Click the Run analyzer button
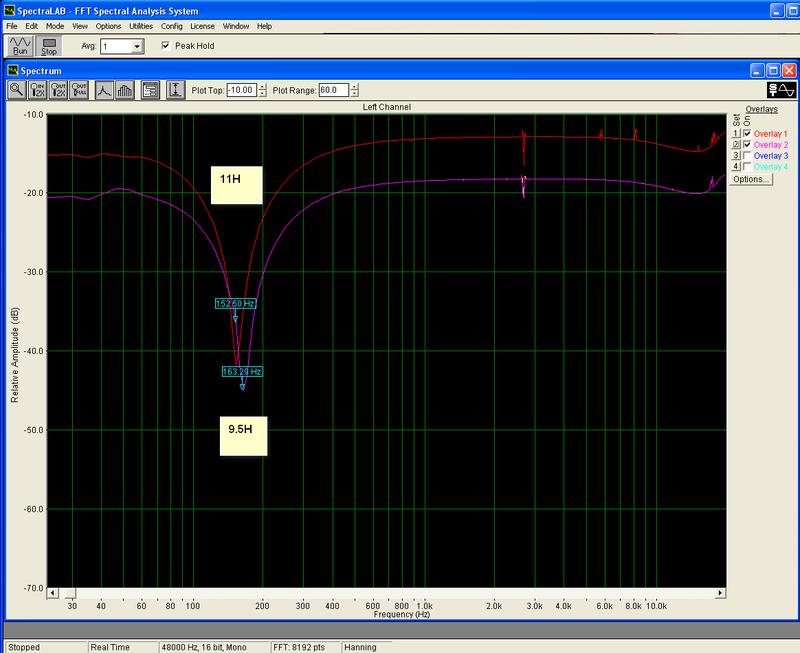Viewport: 800px width, 653px height. coord(21,45)
